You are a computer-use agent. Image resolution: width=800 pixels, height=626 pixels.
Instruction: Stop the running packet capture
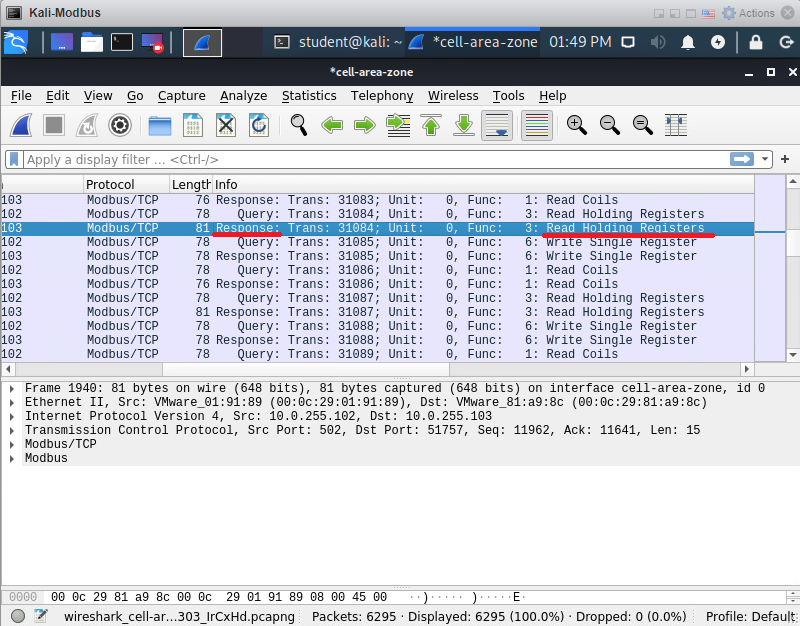click(54, 125)
